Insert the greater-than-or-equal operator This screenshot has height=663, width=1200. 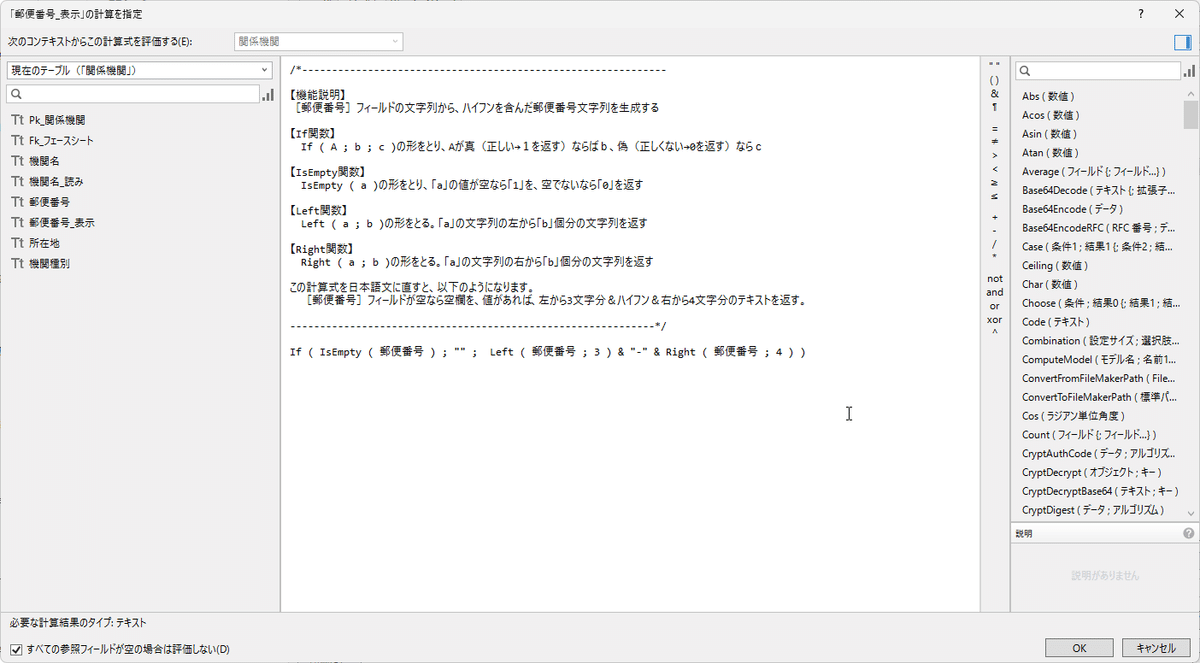994,182
